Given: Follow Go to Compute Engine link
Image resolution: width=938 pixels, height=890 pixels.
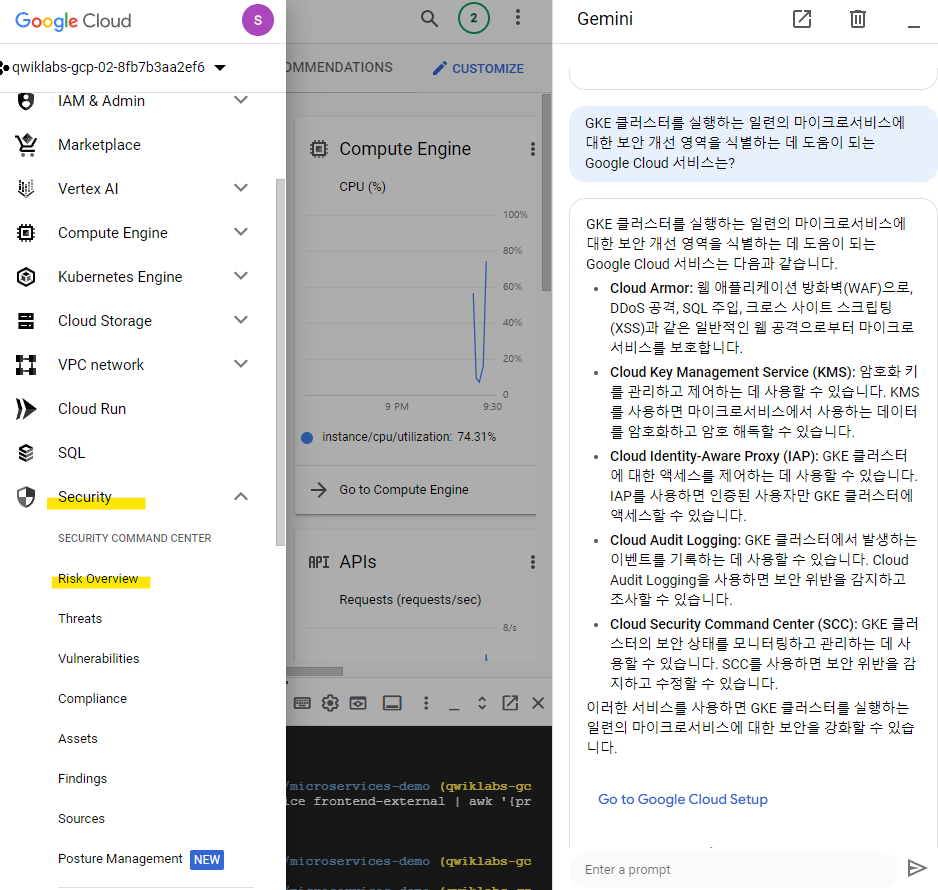Looking at the screenshot, I should [x=404, y=490].
